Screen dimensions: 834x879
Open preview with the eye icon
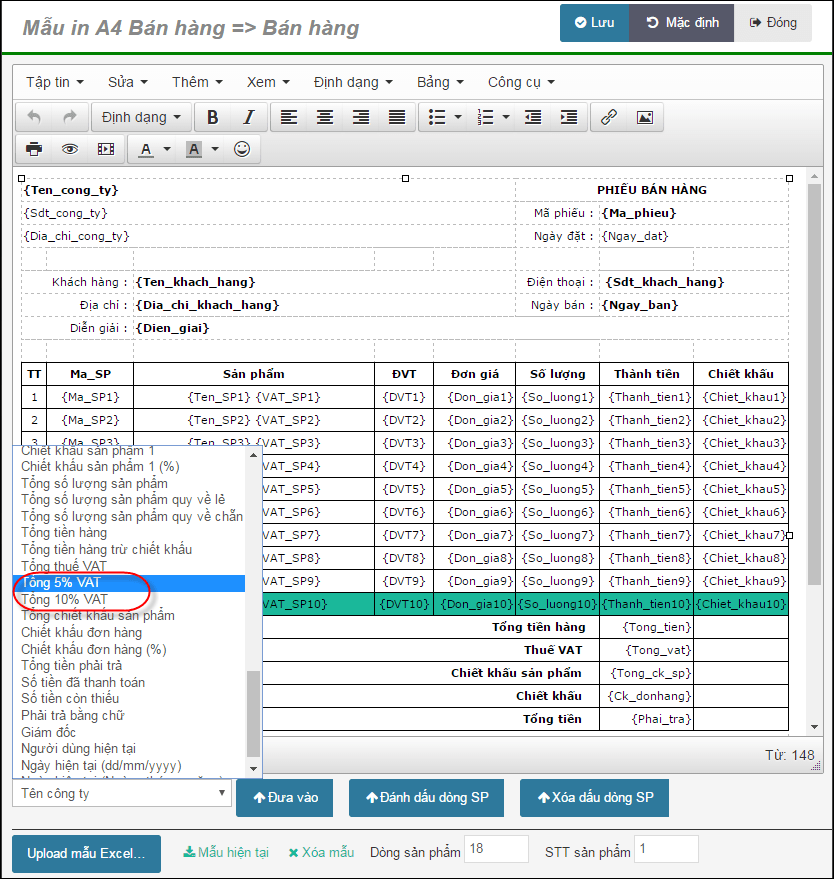coord(70,149)
